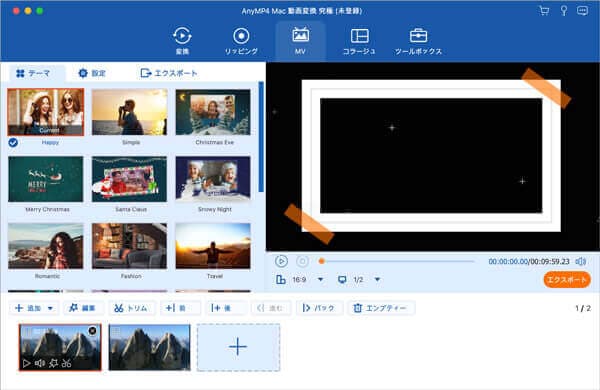Select the Fashion theme thumbnail

129,246
